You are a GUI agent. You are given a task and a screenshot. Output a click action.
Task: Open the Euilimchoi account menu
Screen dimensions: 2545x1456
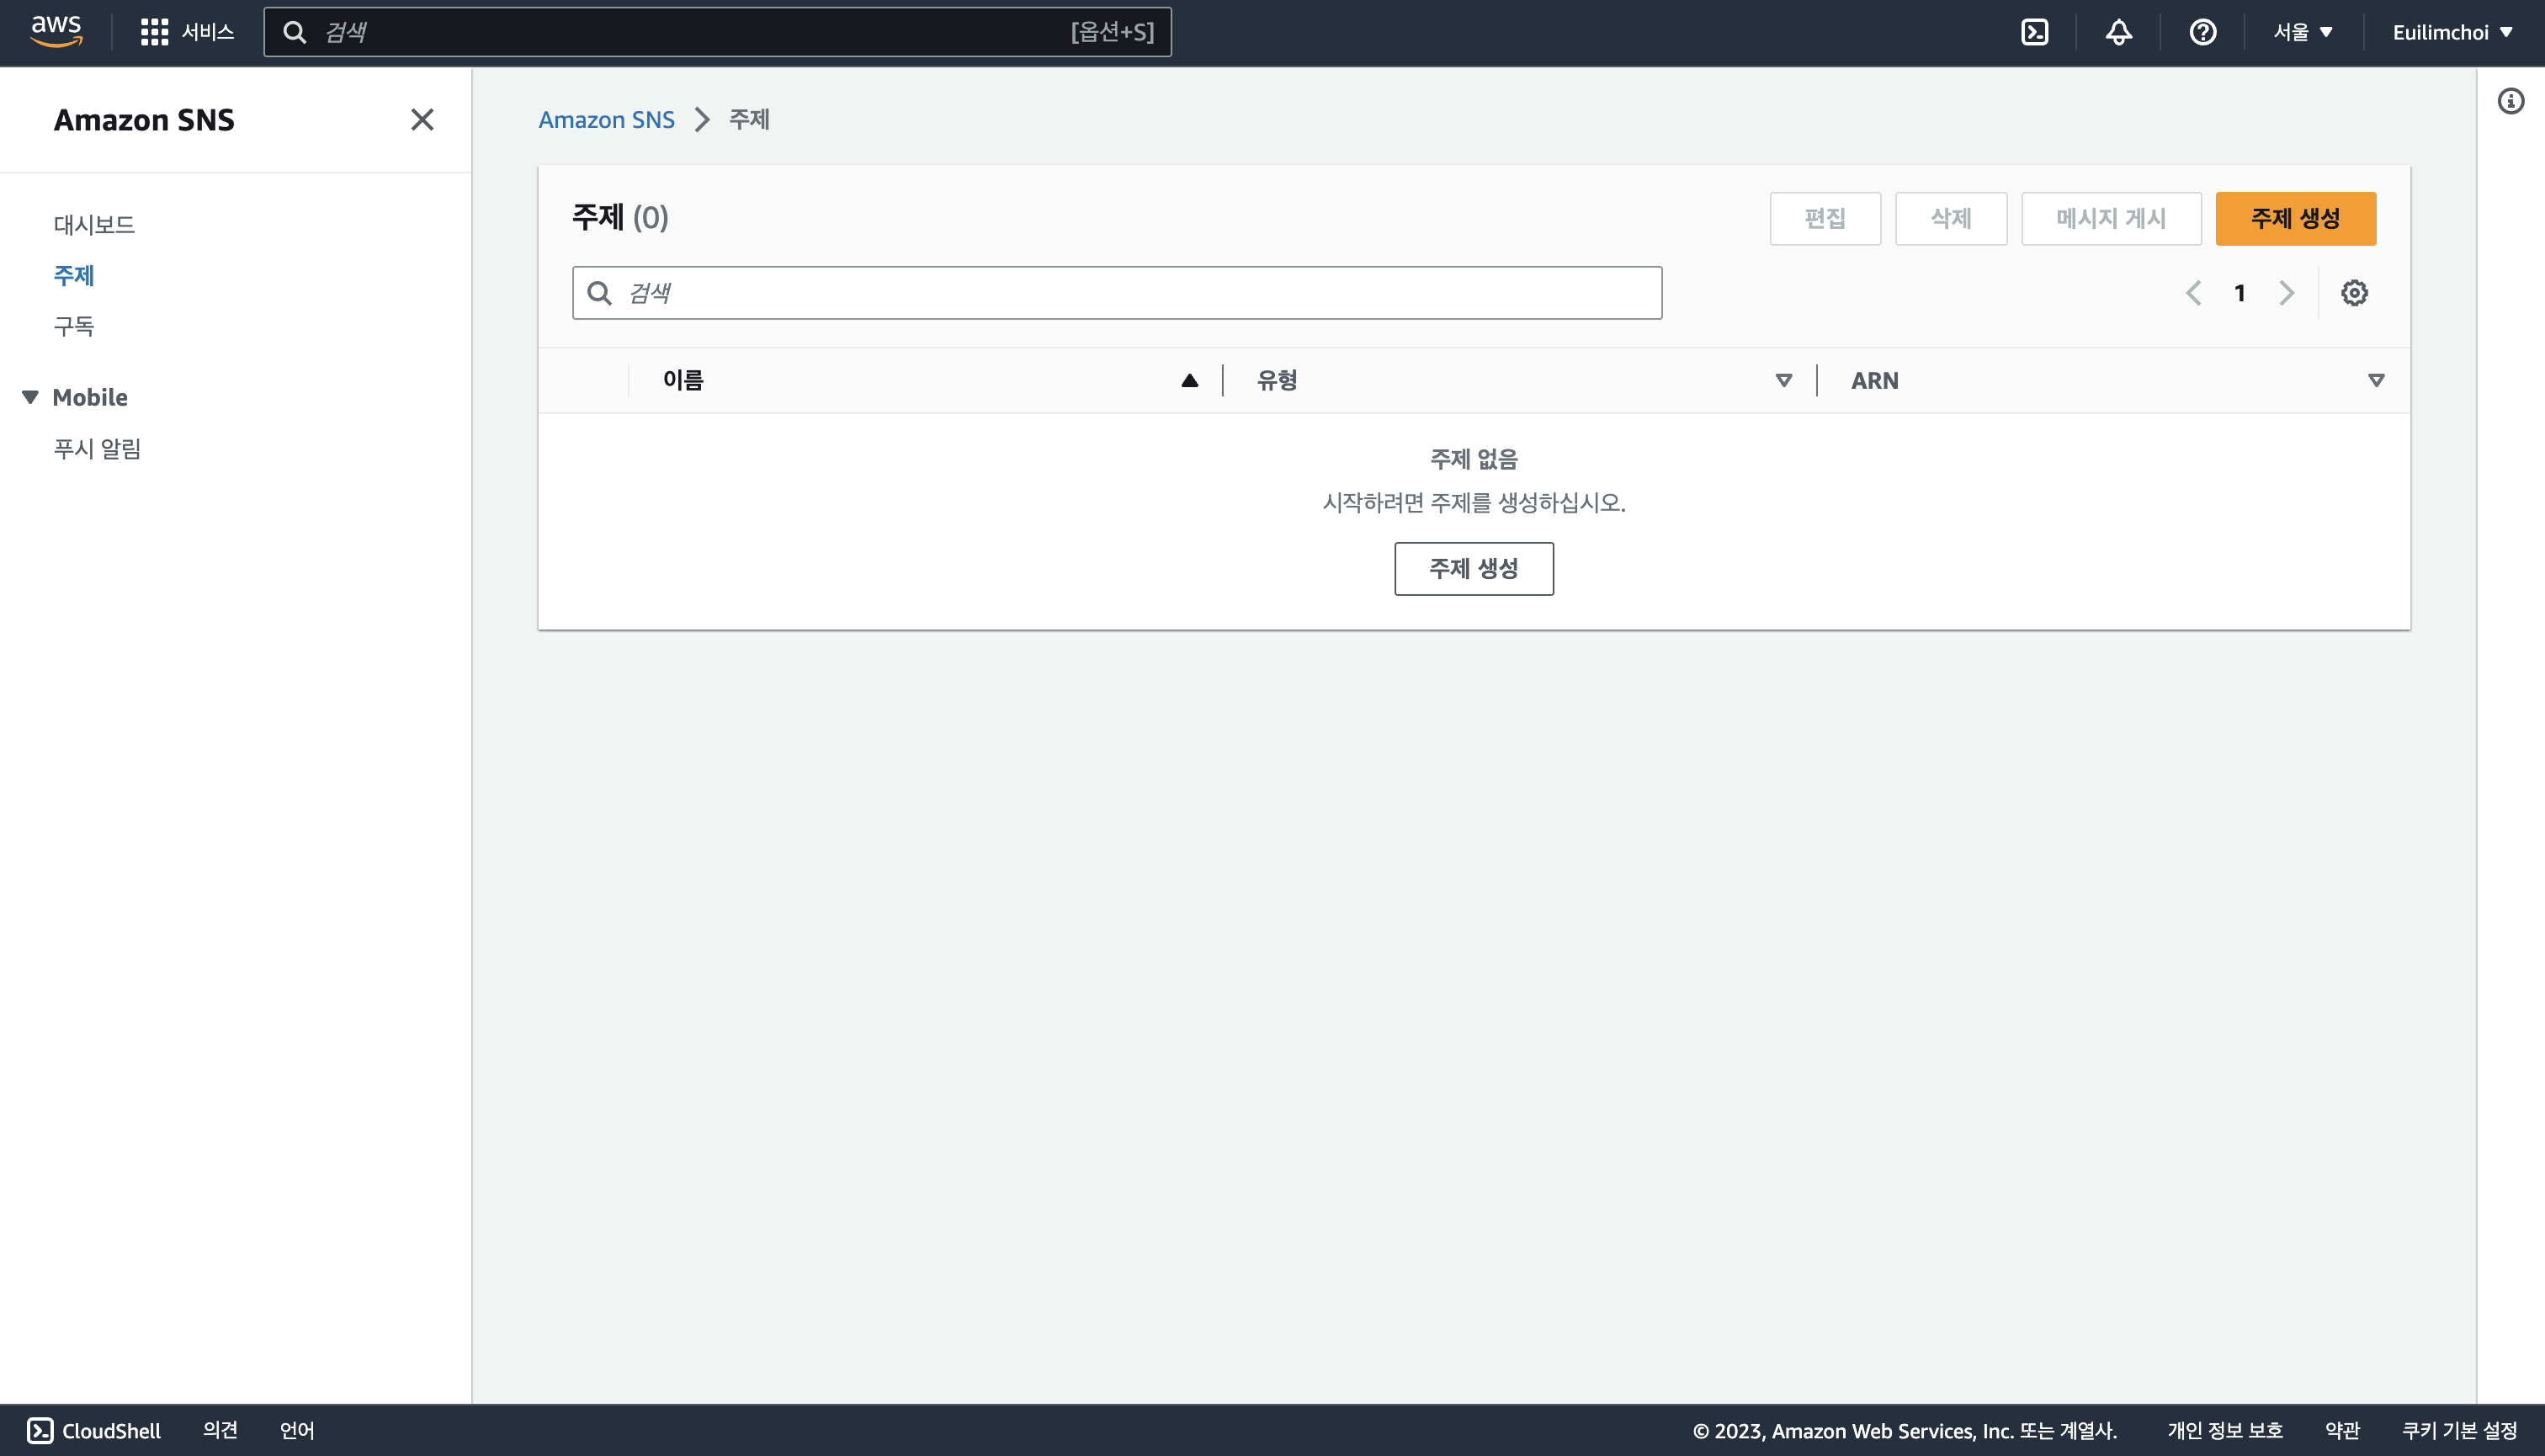click(x=2452, y=32)
